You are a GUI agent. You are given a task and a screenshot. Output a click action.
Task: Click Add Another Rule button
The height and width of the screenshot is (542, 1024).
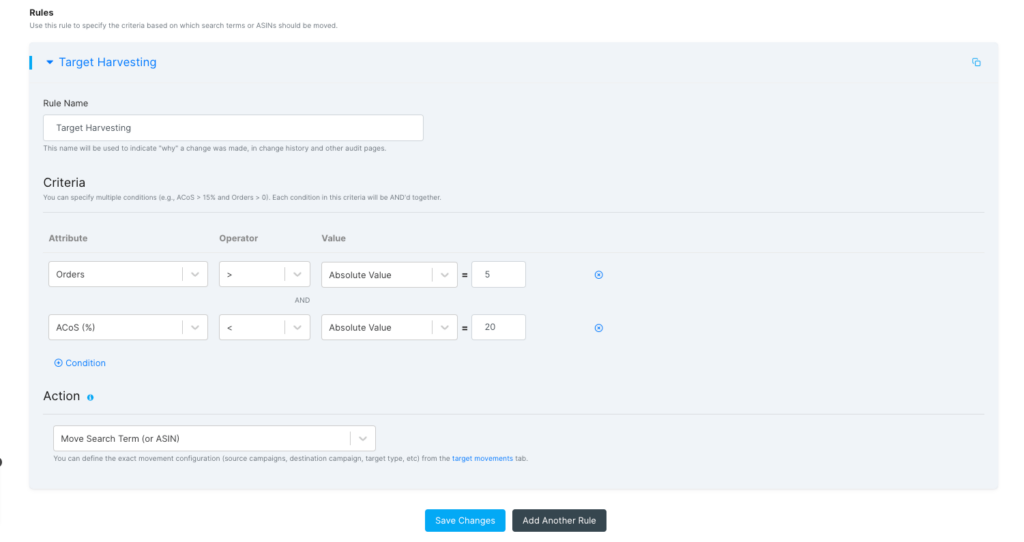(x=559, y=520)
